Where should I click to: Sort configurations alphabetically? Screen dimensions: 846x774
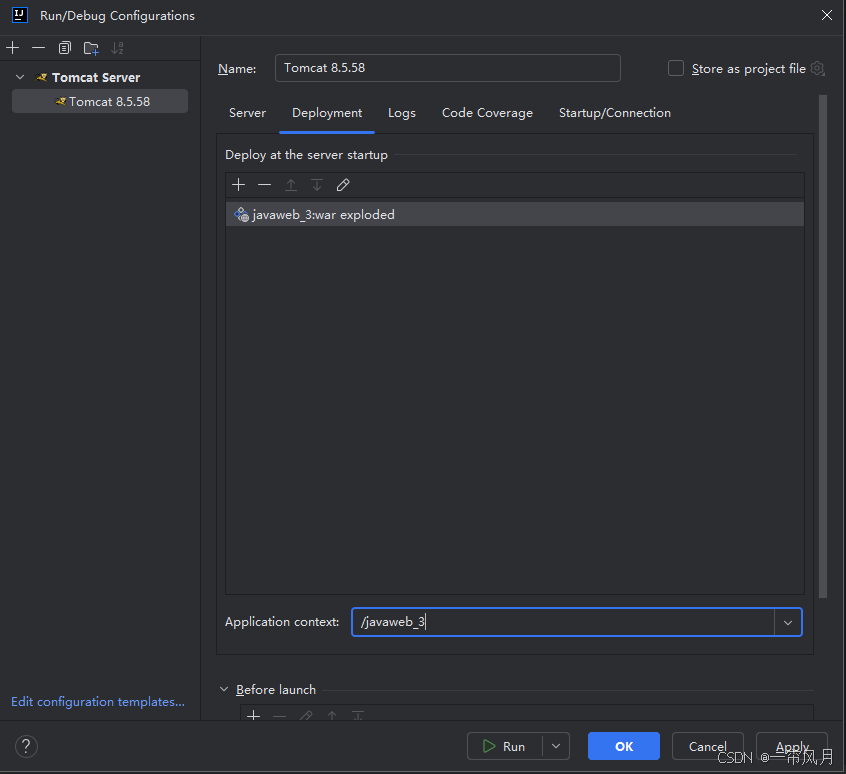(117, 48)
